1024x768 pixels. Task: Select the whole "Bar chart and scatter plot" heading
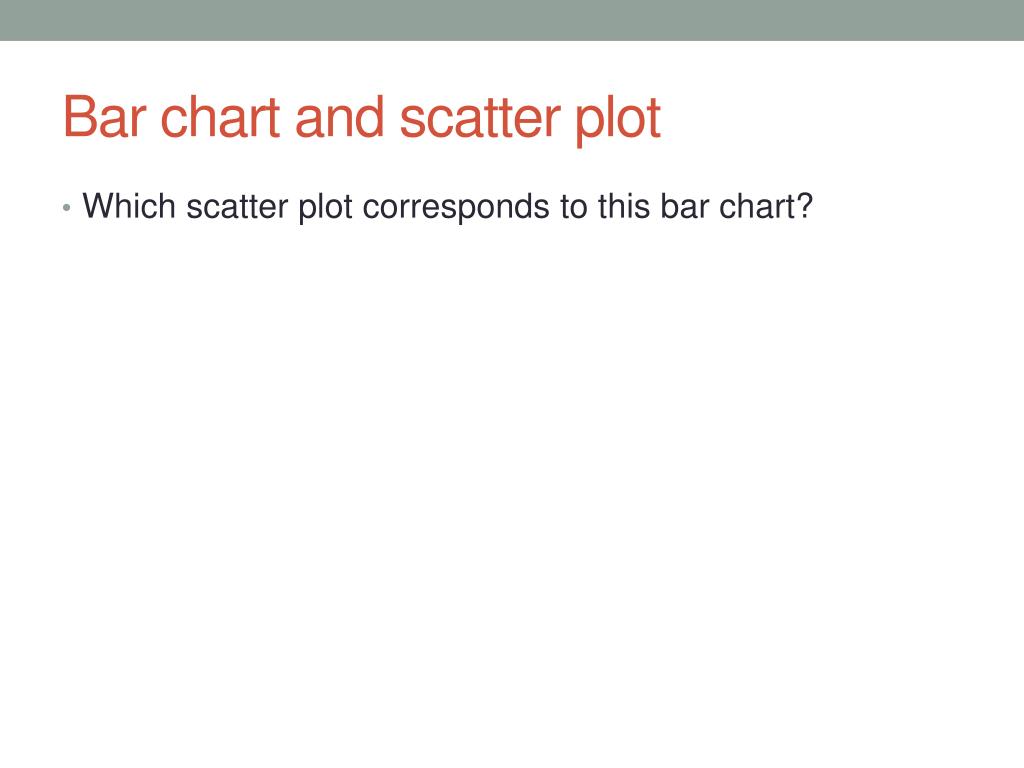click(x=361, y=118)
